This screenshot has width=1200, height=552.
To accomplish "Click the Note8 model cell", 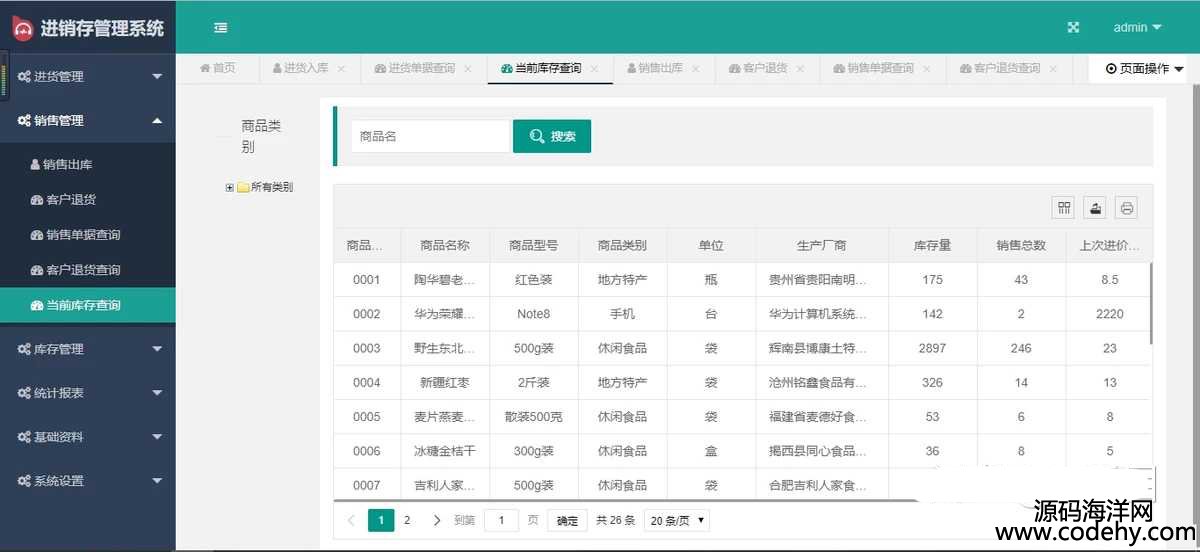I will click(x=534, y=314).
